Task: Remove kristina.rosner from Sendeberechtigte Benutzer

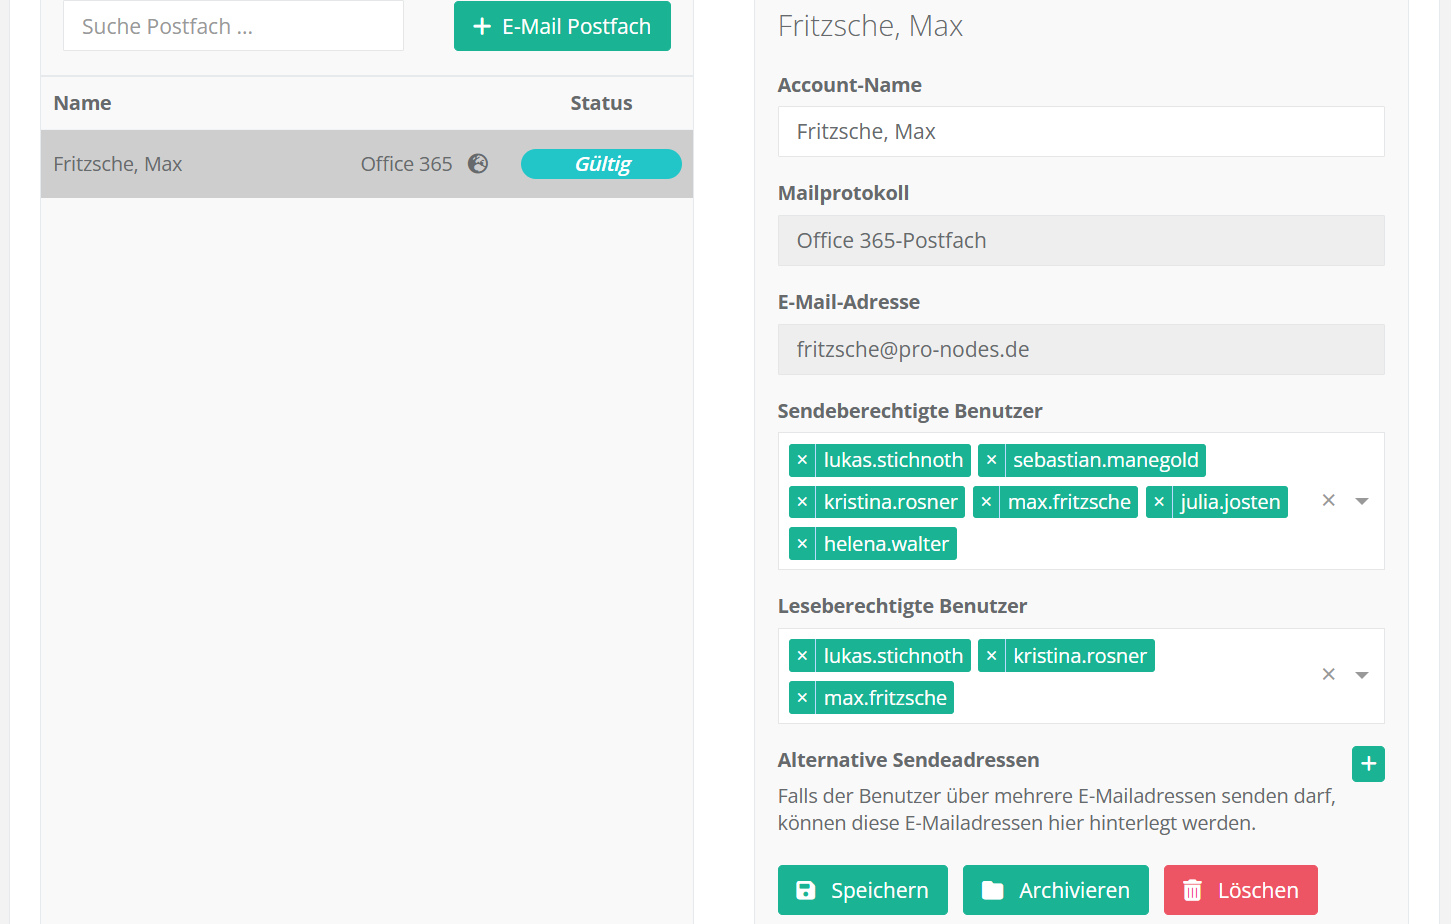Action: coord(802,502)
